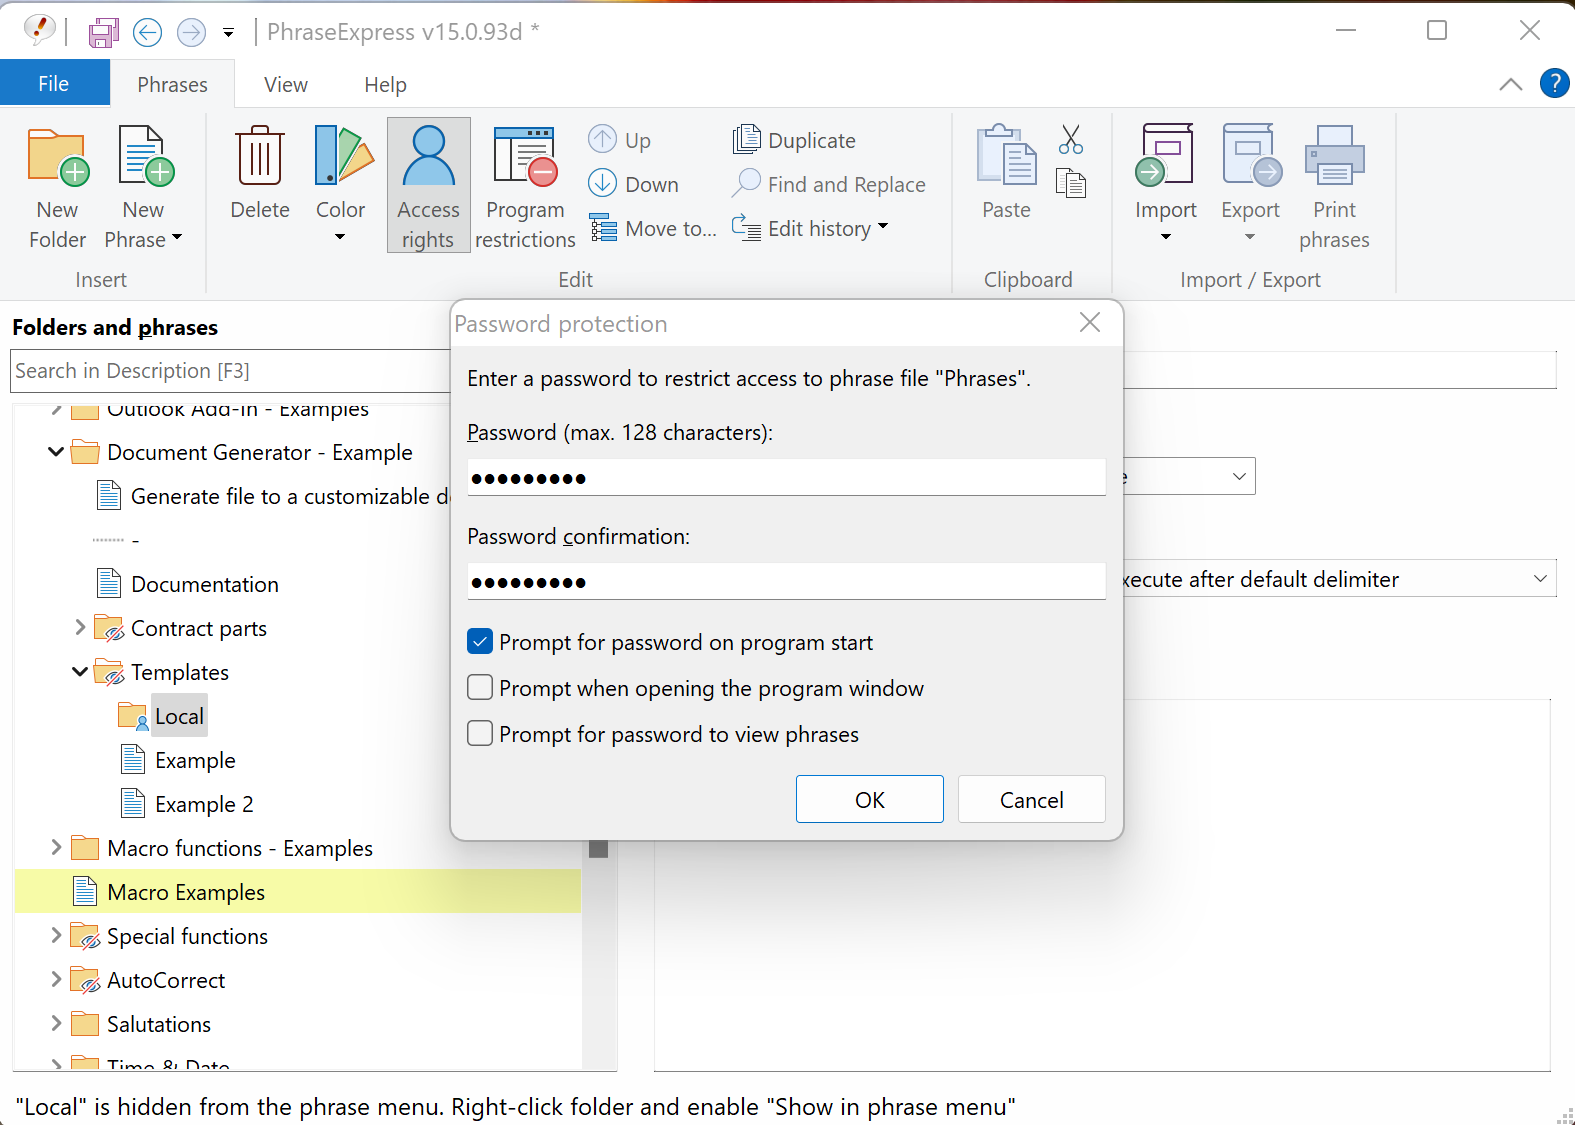1575x1125 pixels.
Task: Open the New Phrase dropdown arrow
Action: click(x=177, y=239)
